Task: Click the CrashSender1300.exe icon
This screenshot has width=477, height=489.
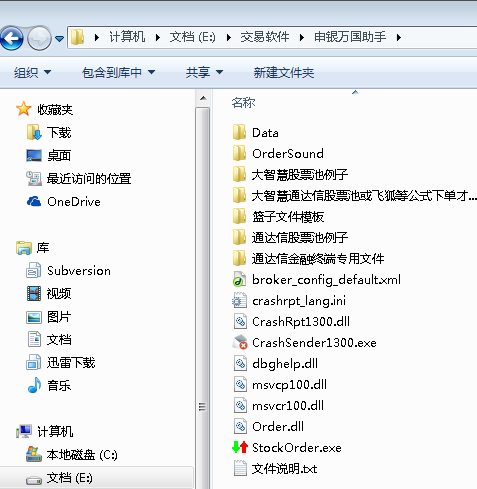Action: (240, 342)
